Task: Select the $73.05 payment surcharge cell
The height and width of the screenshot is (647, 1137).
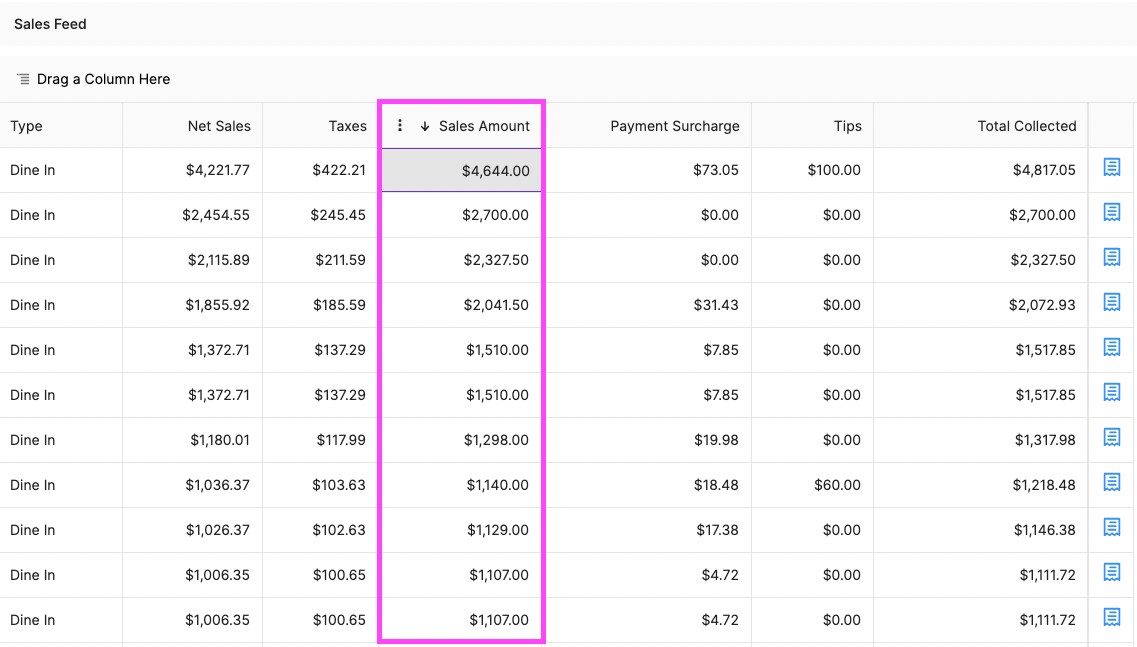Action: [715, 170]
